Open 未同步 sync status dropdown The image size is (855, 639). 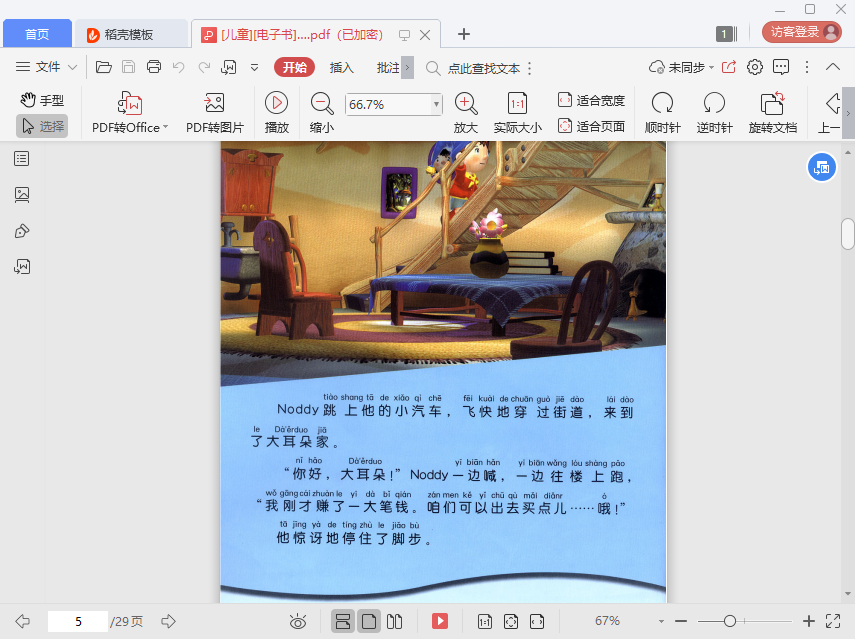681,67
